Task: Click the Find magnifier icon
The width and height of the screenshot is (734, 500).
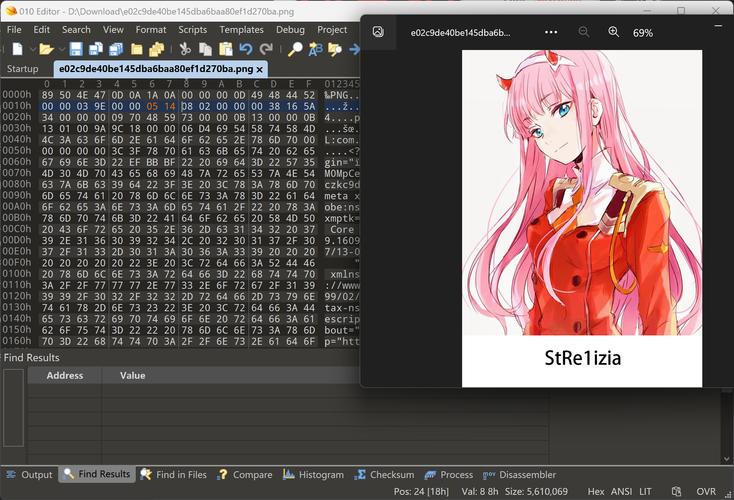Action: pyautogui.click(x=295, y=49)
